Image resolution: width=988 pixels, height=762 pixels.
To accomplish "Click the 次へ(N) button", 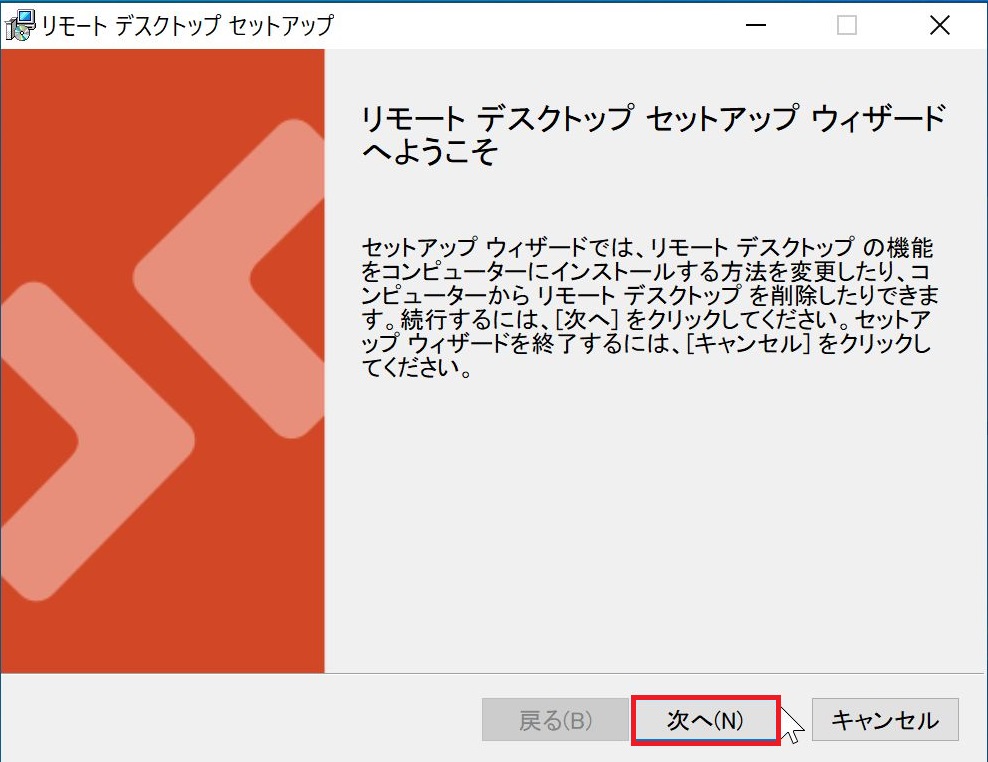I will click(x=706, y=720).
